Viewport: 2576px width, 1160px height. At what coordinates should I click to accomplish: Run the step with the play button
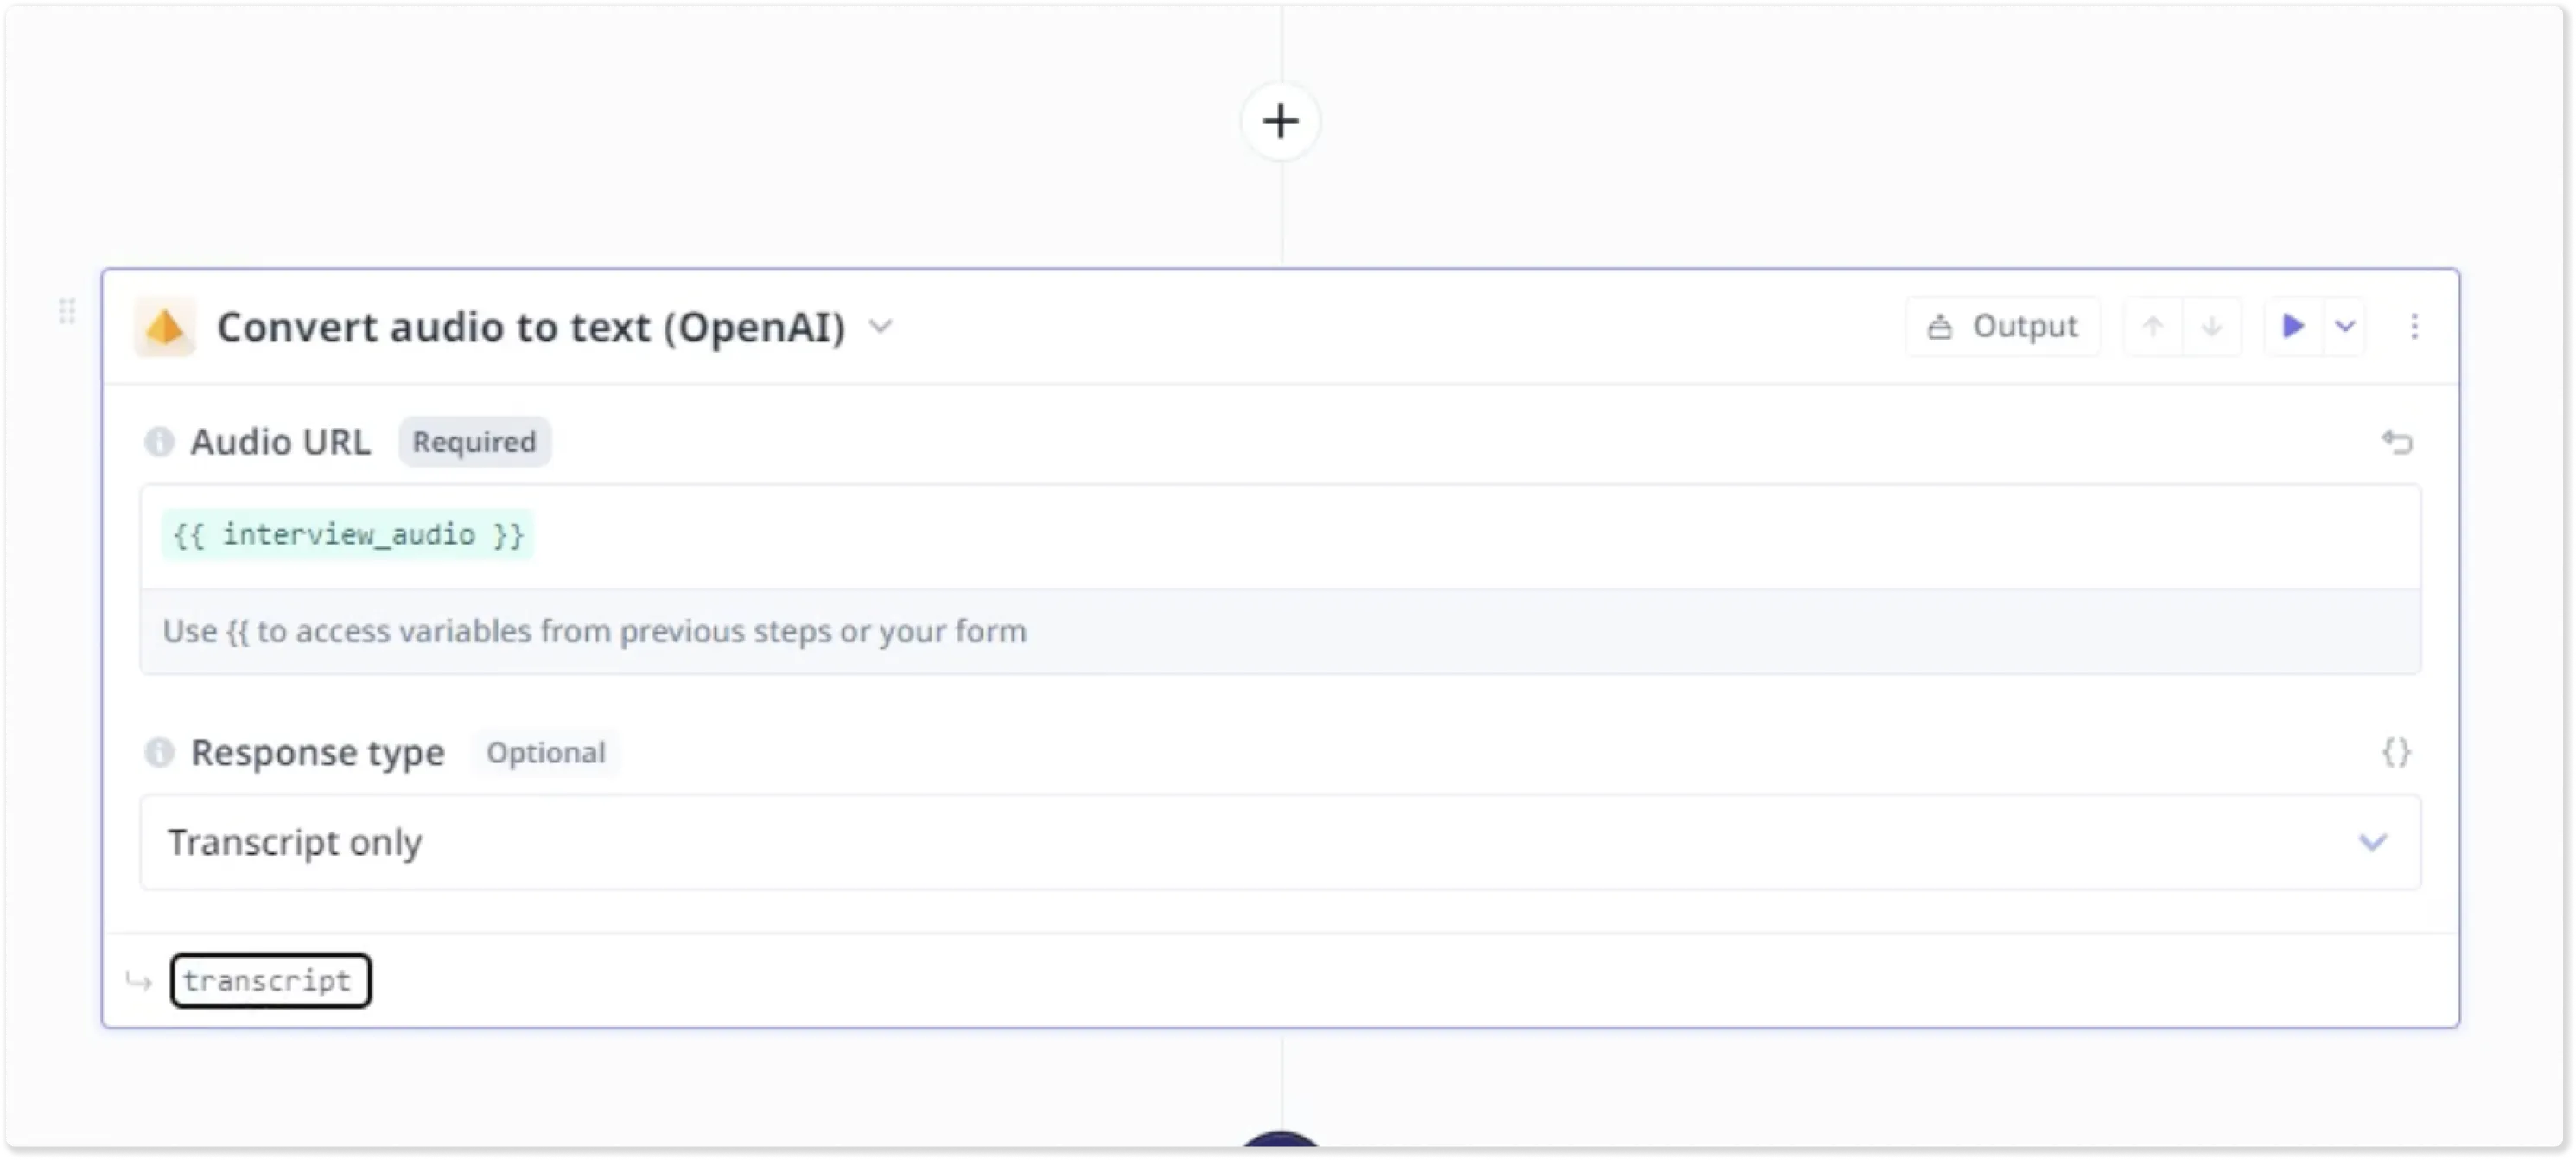[2293, 326]
